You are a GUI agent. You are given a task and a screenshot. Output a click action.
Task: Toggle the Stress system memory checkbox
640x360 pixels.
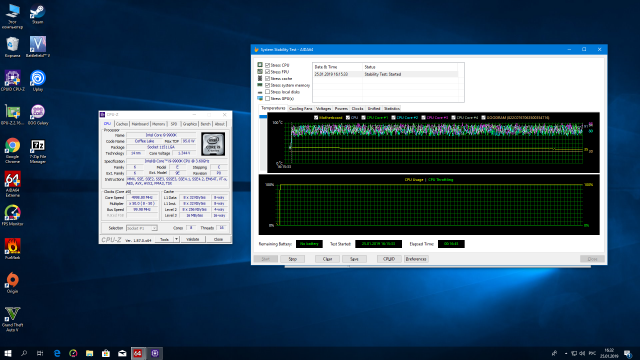click(x=268, y=85)
